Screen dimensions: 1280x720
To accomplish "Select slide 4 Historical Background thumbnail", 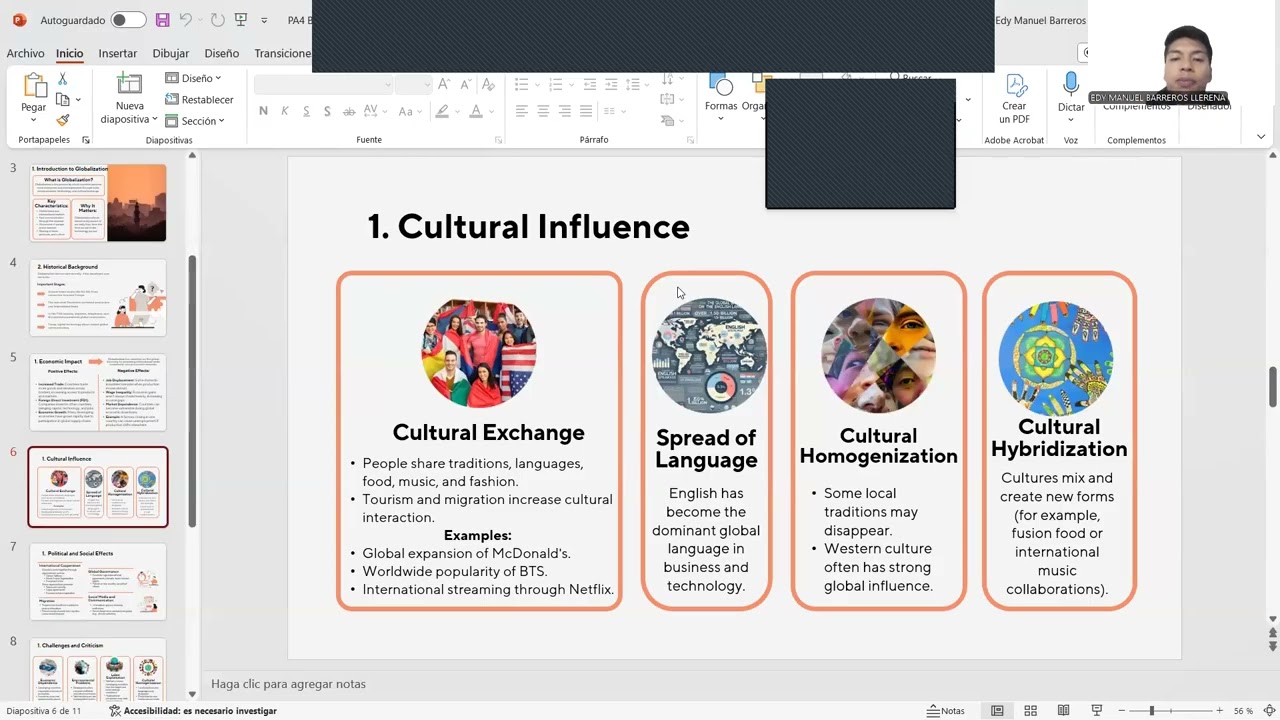I will point(98,297).
